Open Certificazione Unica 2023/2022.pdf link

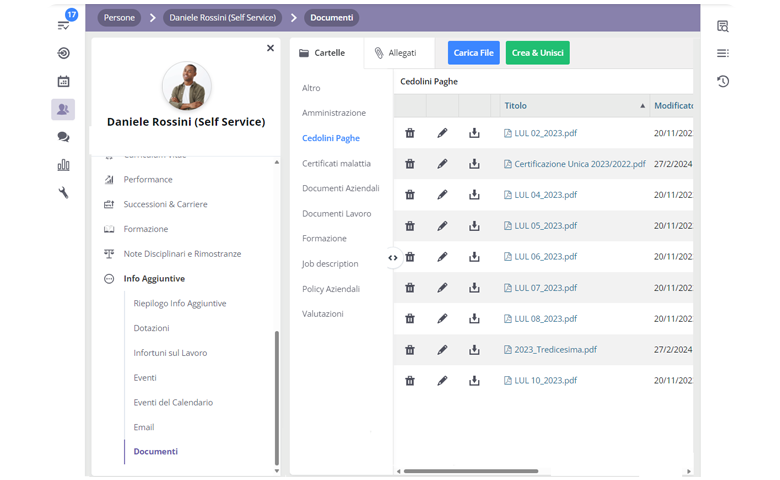(x=579, y=164)
